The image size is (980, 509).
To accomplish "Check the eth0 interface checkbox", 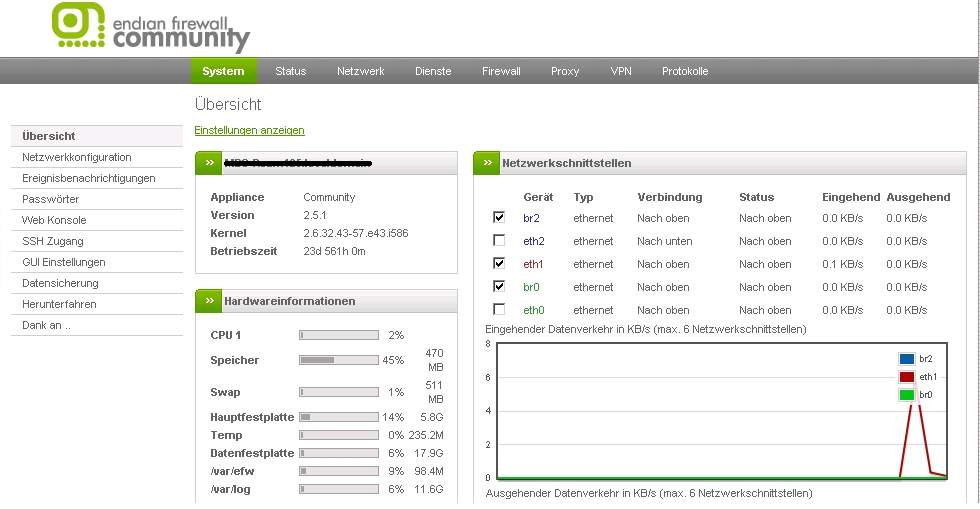I will coord(499,310).
